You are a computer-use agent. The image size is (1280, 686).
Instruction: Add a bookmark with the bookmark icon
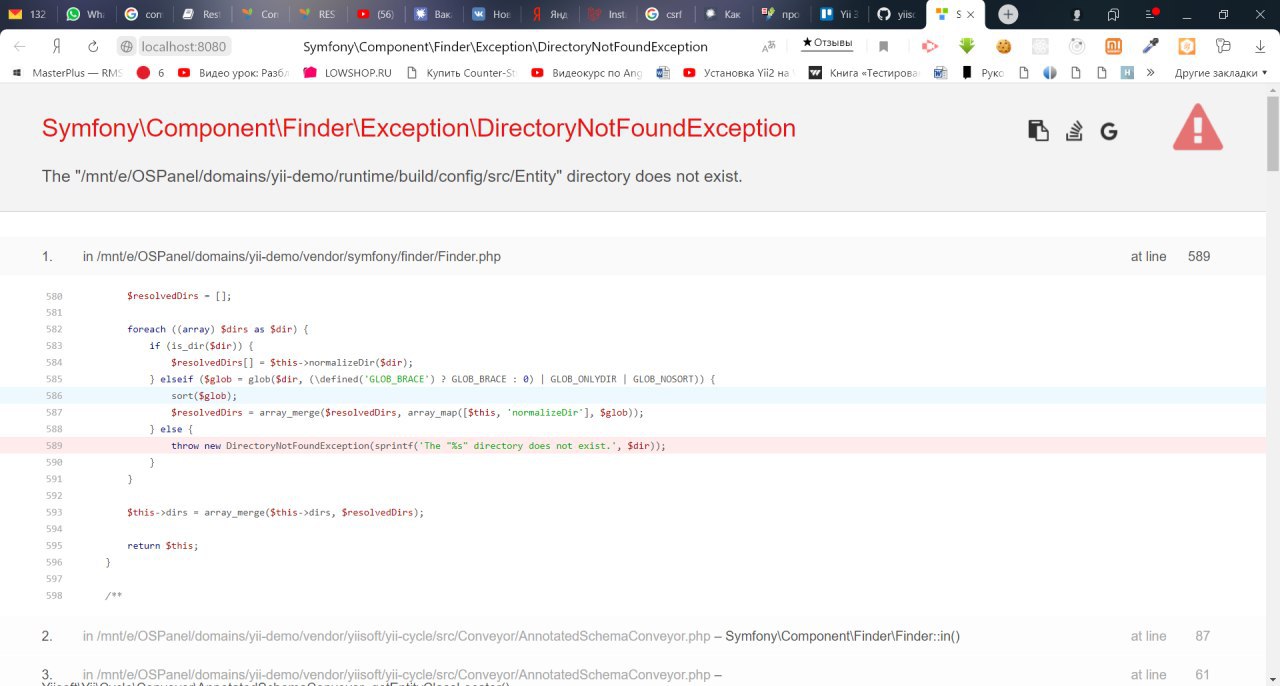click(884, 46)
